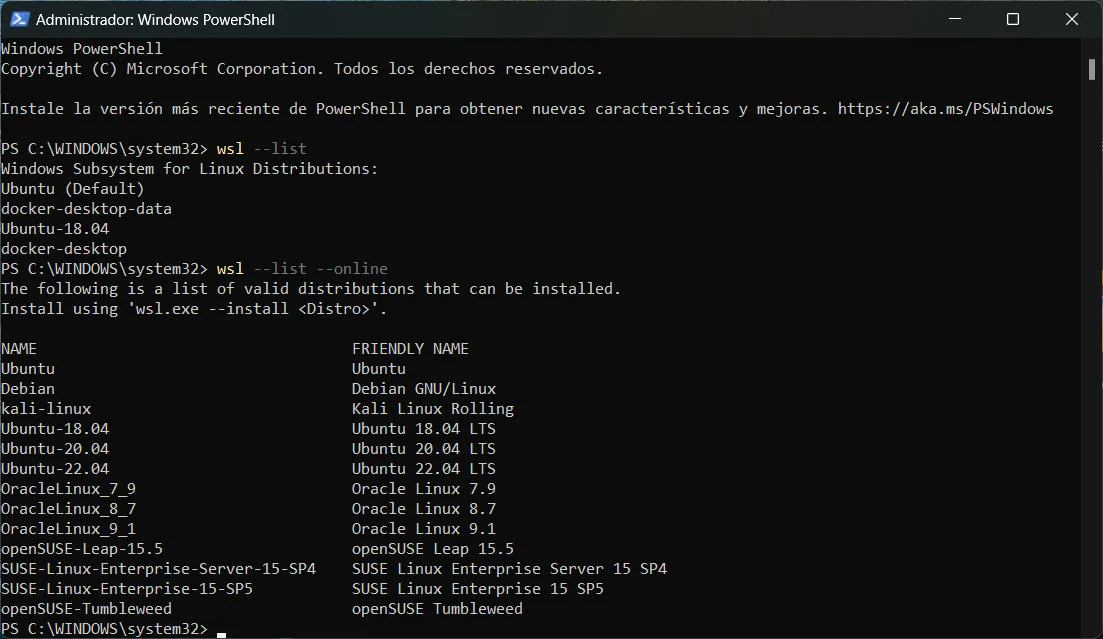Image resolution: width=1103 pixels, height=639 pixels.
Task: Click 'Ubuntu-22.04' in the NAME column
Action: 56,469
